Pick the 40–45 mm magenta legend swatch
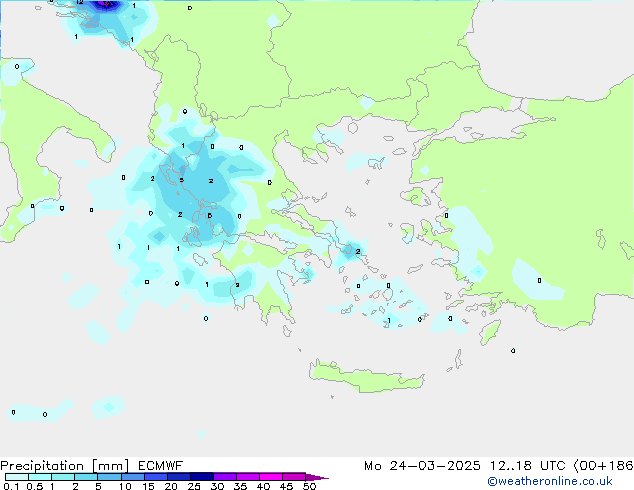The height and width of the screenshot is (490, 634). (271, 477)
